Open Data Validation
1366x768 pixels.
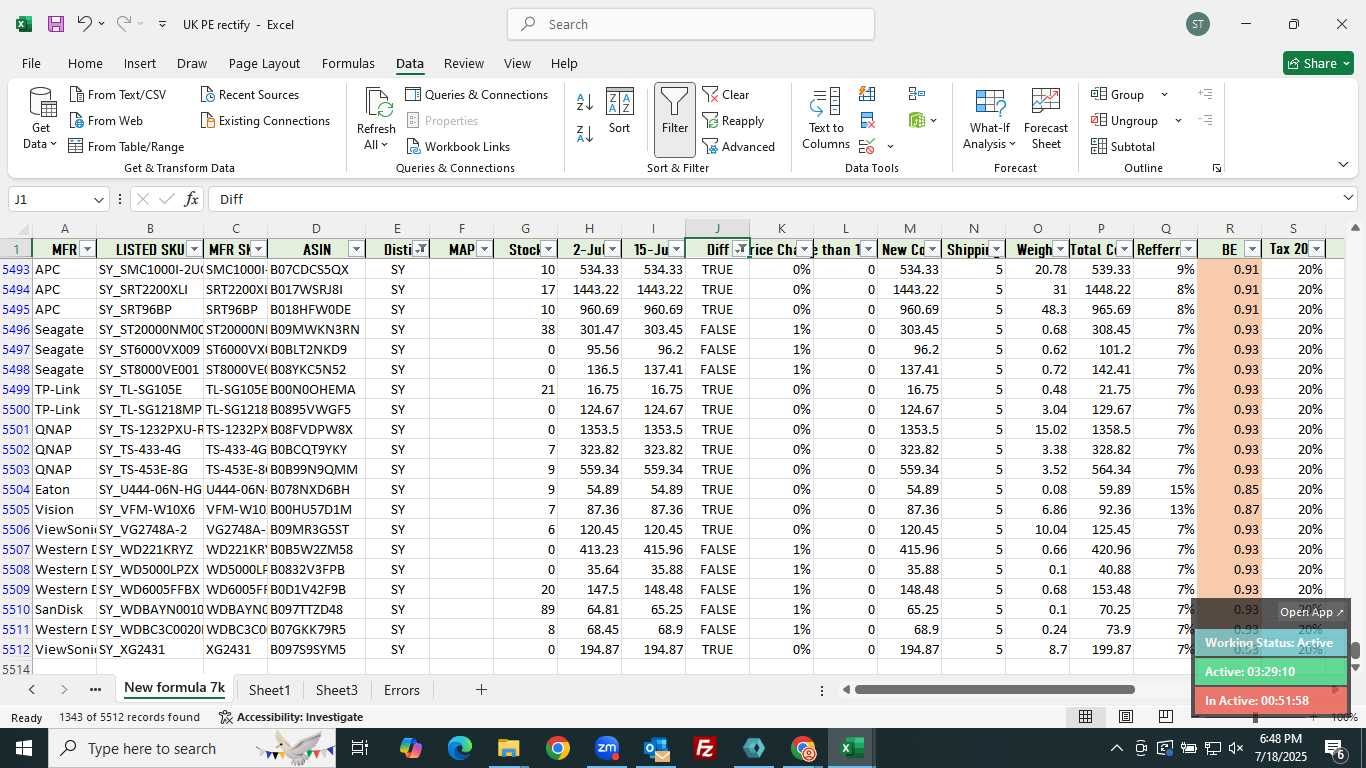867,147
